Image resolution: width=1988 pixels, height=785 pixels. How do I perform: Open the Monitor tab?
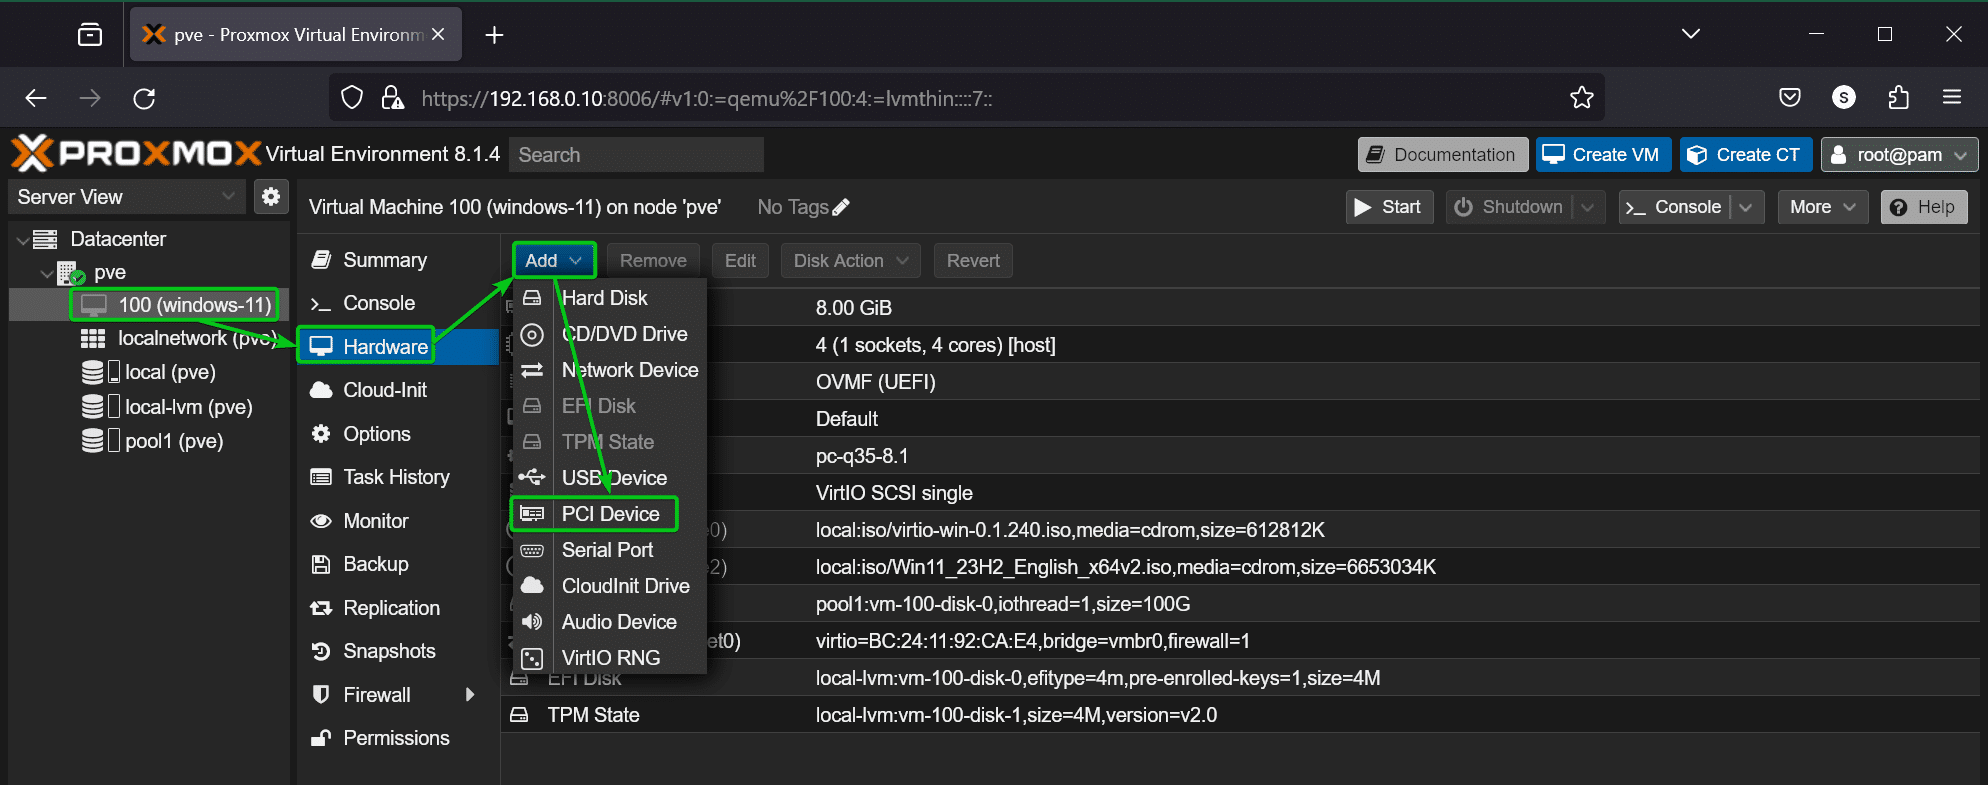[398, 521]
